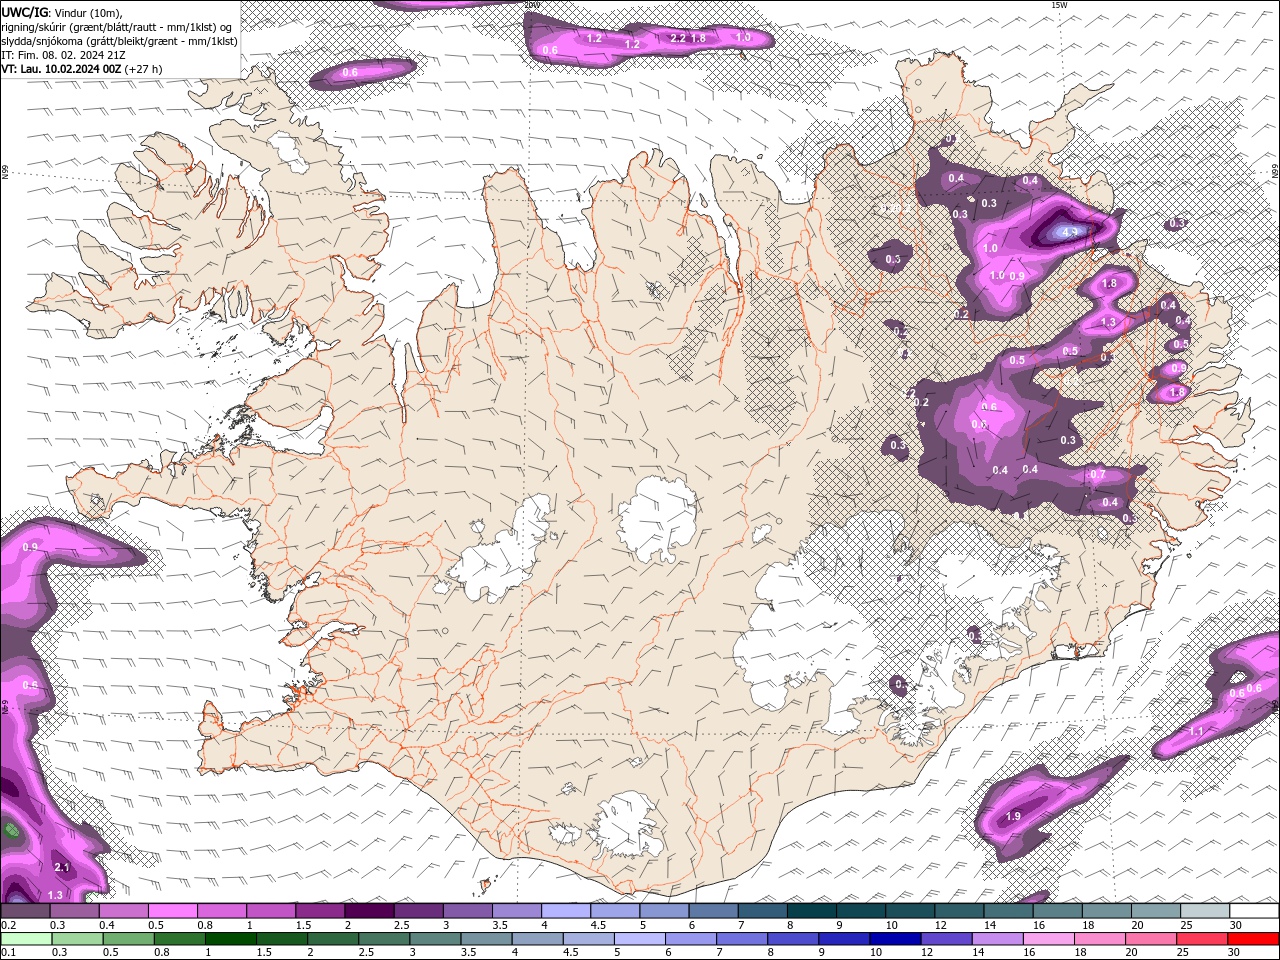The width and height of the screenshot is (1280, 960).
Task: Click the pale grey legend swatch labeled 25
Action: 1205,911
